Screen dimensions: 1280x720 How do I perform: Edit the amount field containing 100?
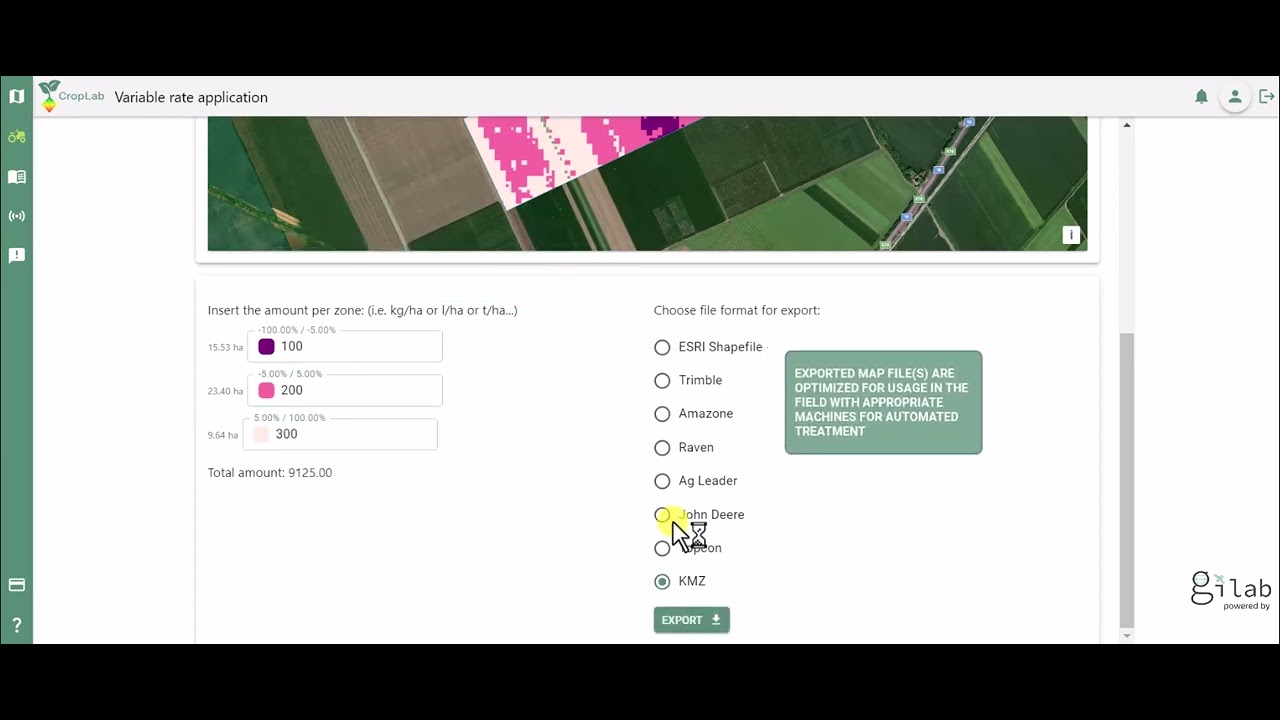[345, 346]
